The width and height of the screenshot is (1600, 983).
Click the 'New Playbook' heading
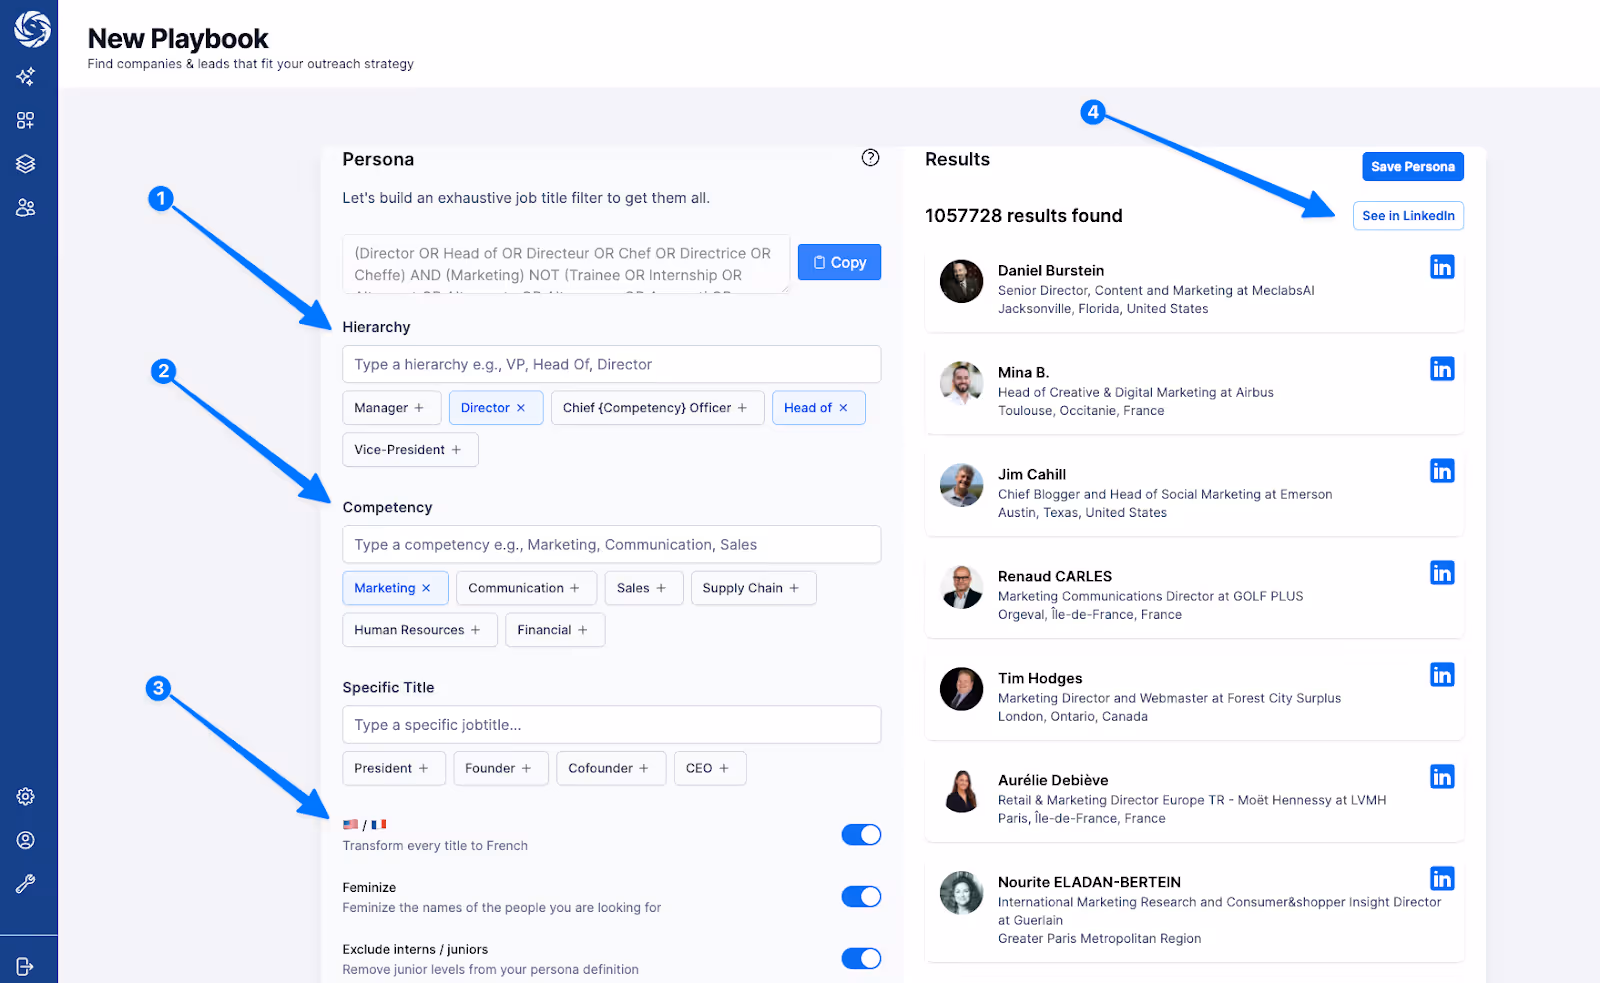178,39
